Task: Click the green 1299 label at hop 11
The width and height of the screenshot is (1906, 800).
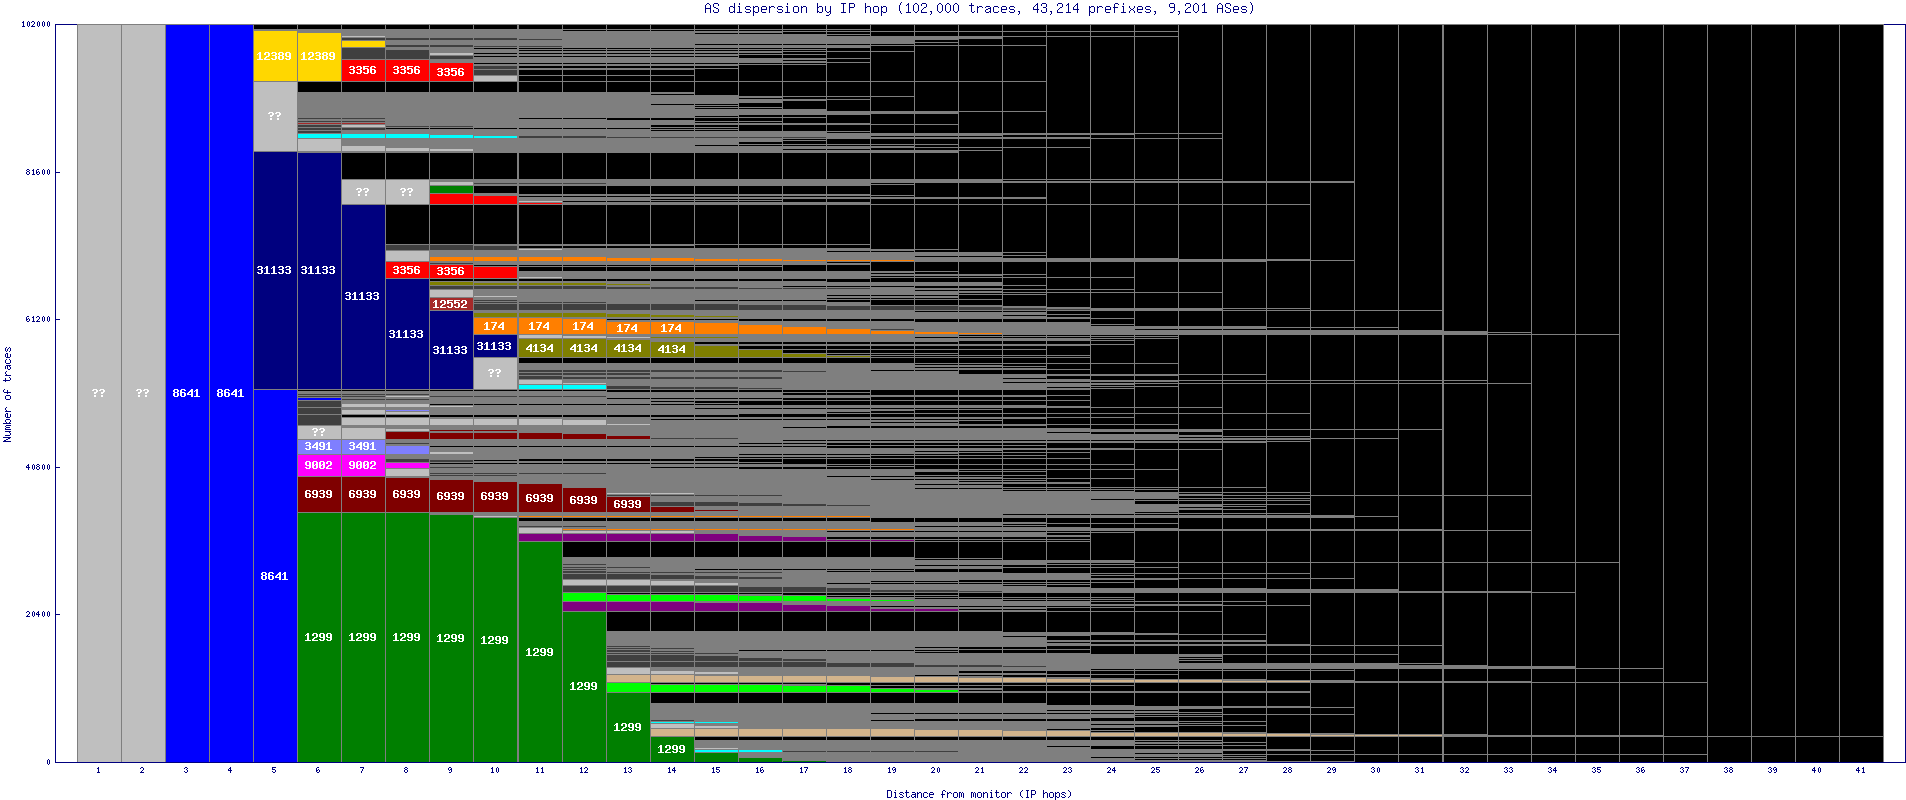Action: tap(539, 652)
